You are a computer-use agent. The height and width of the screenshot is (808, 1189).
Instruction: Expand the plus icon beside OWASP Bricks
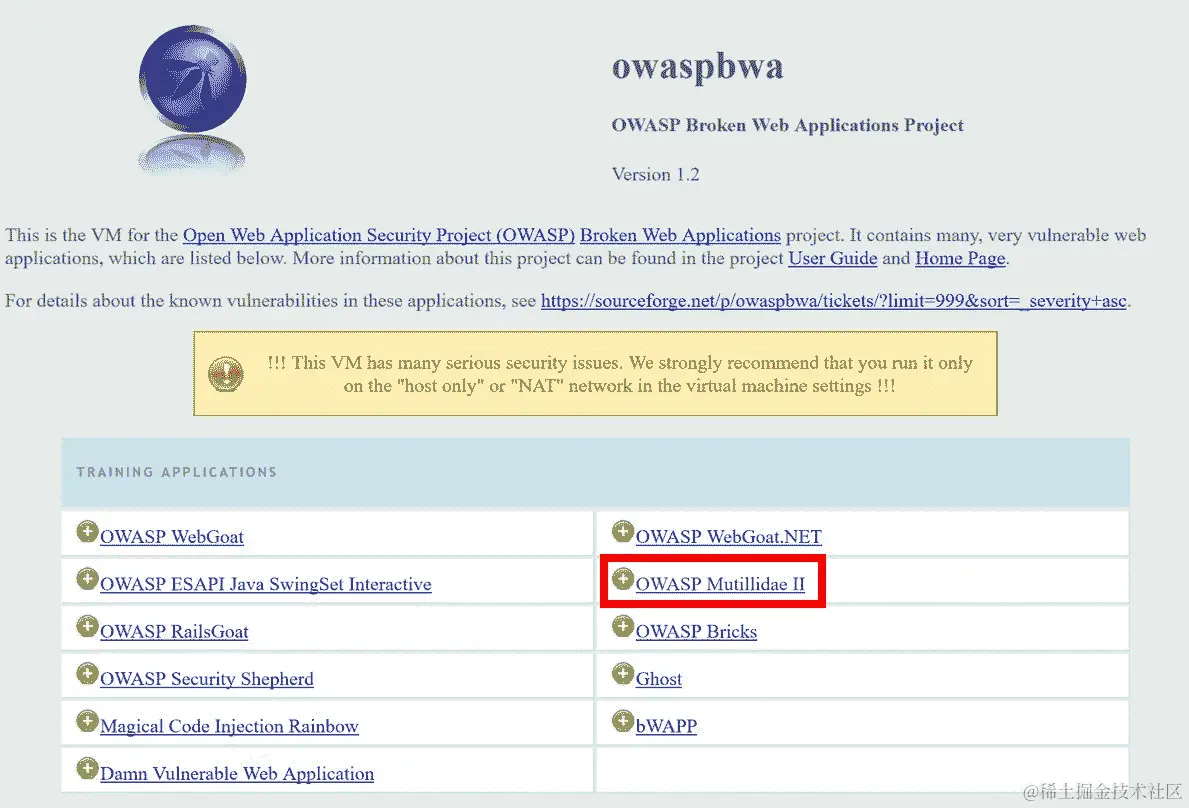pos(623,626)
